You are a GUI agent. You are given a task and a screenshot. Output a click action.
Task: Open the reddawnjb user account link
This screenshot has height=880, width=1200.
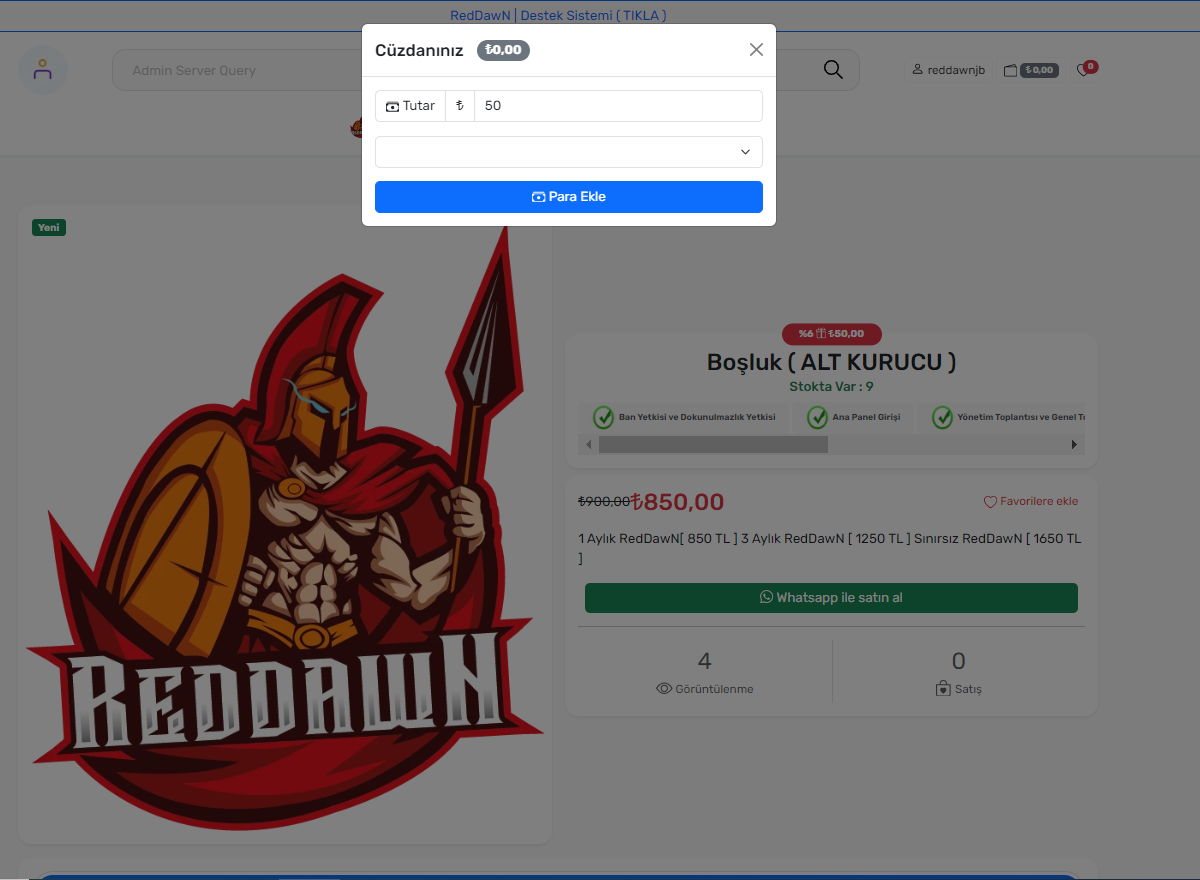pos(949,70)
